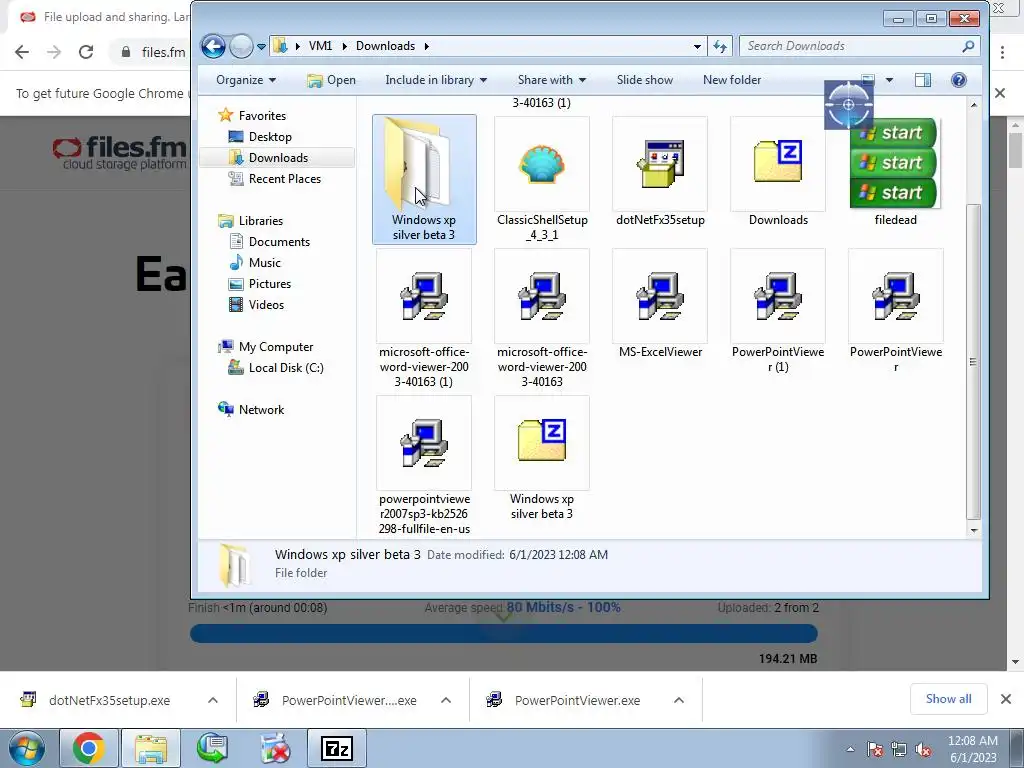Click the Open toolbar button
The width and height of the screenshot is (1024, 768).
click(332, 80)
